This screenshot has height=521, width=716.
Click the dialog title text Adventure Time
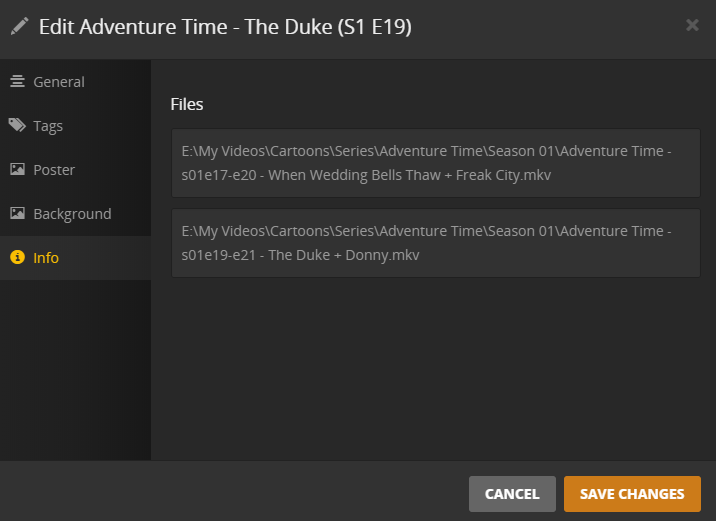click(x=225, y=27)
